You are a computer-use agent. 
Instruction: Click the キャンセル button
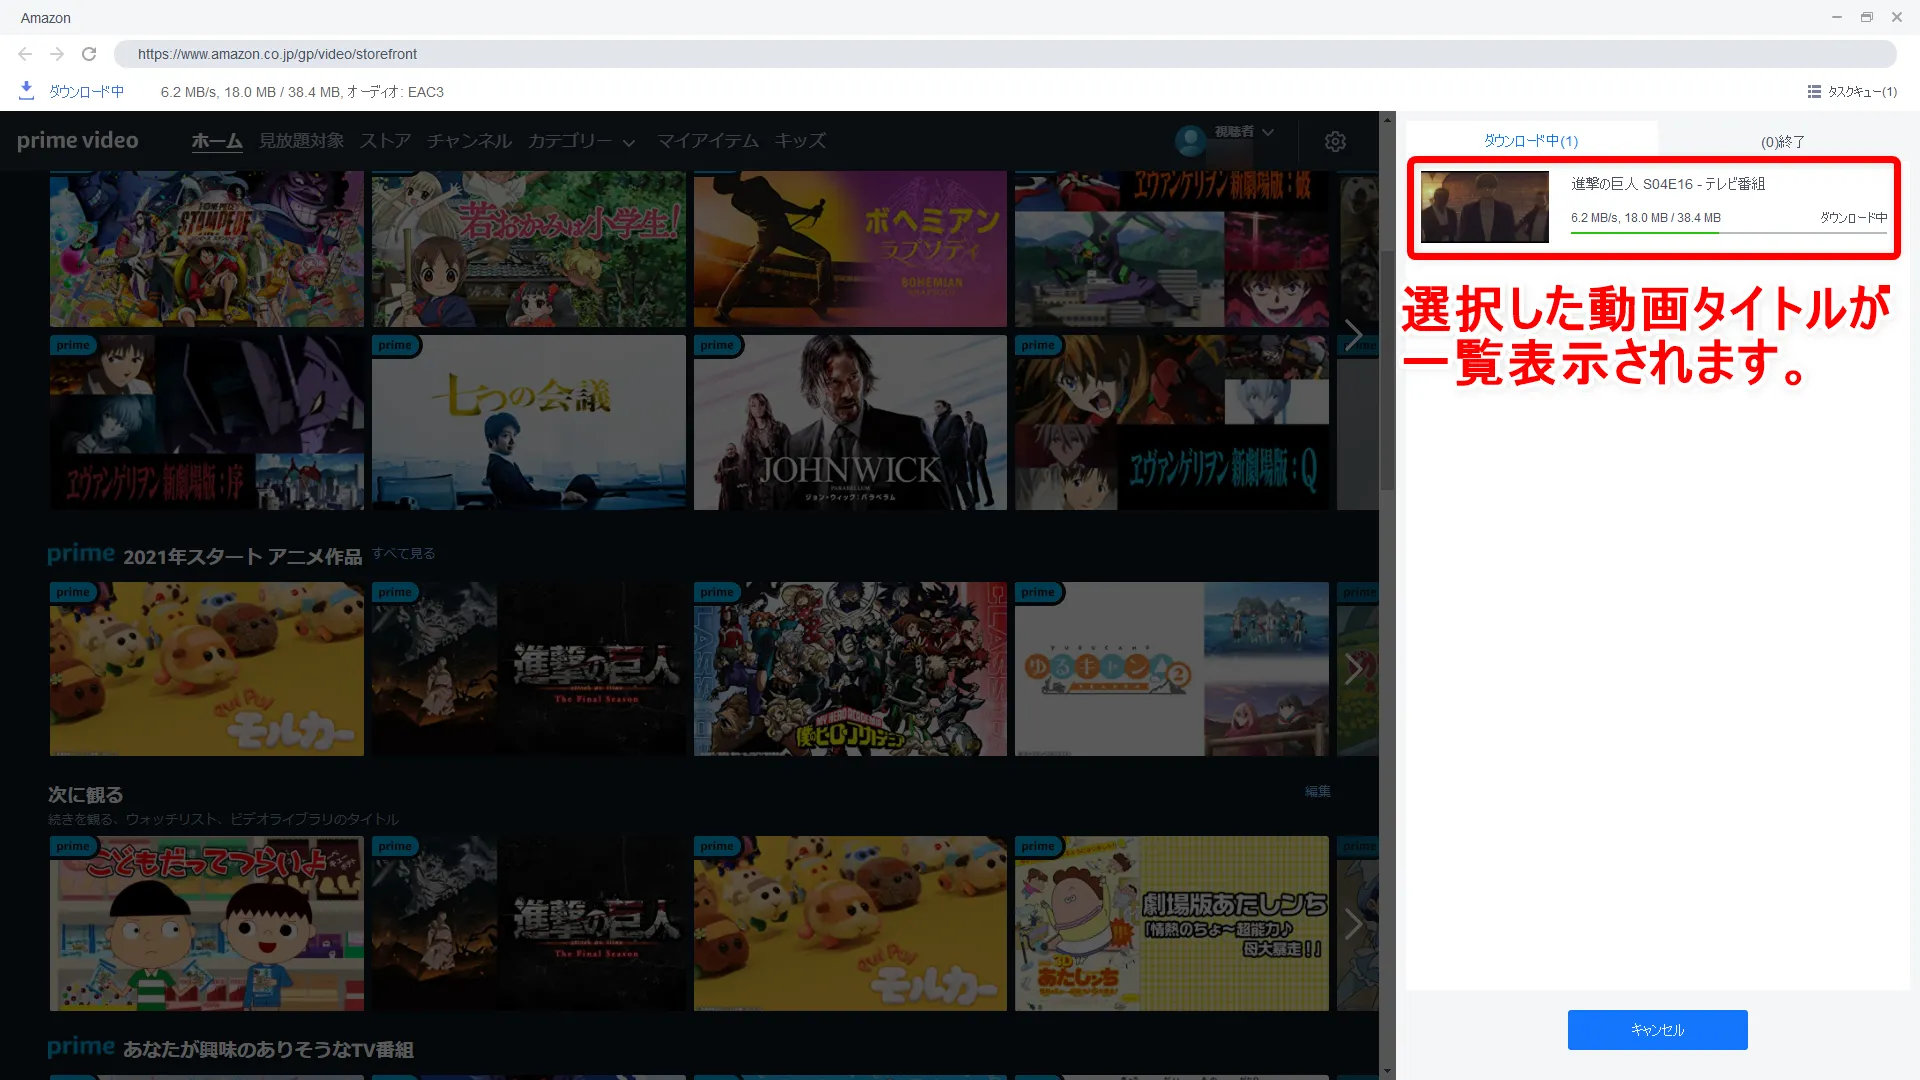1657,1030
